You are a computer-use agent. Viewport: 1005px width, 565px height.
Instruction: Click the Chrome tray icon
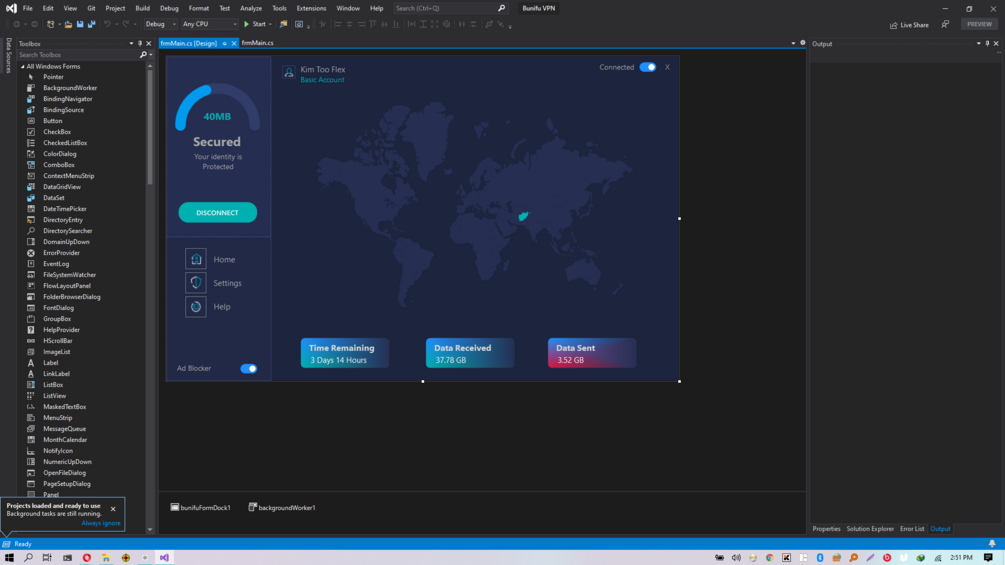pos(769,557)
